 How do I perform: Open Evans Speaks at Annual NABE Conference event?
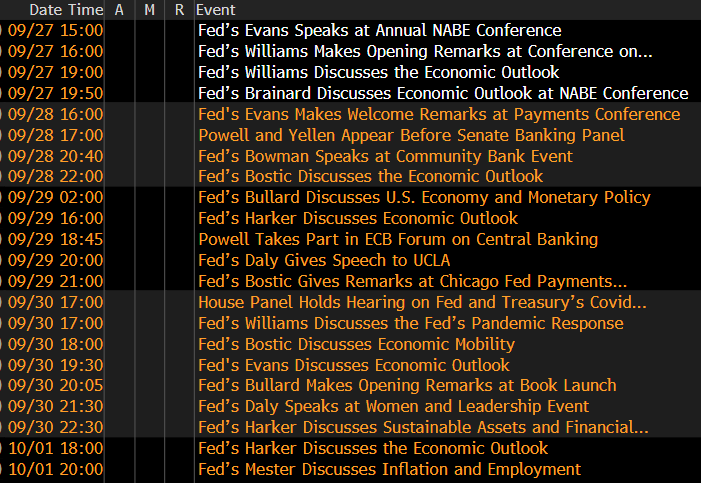(x=379, y=31)
